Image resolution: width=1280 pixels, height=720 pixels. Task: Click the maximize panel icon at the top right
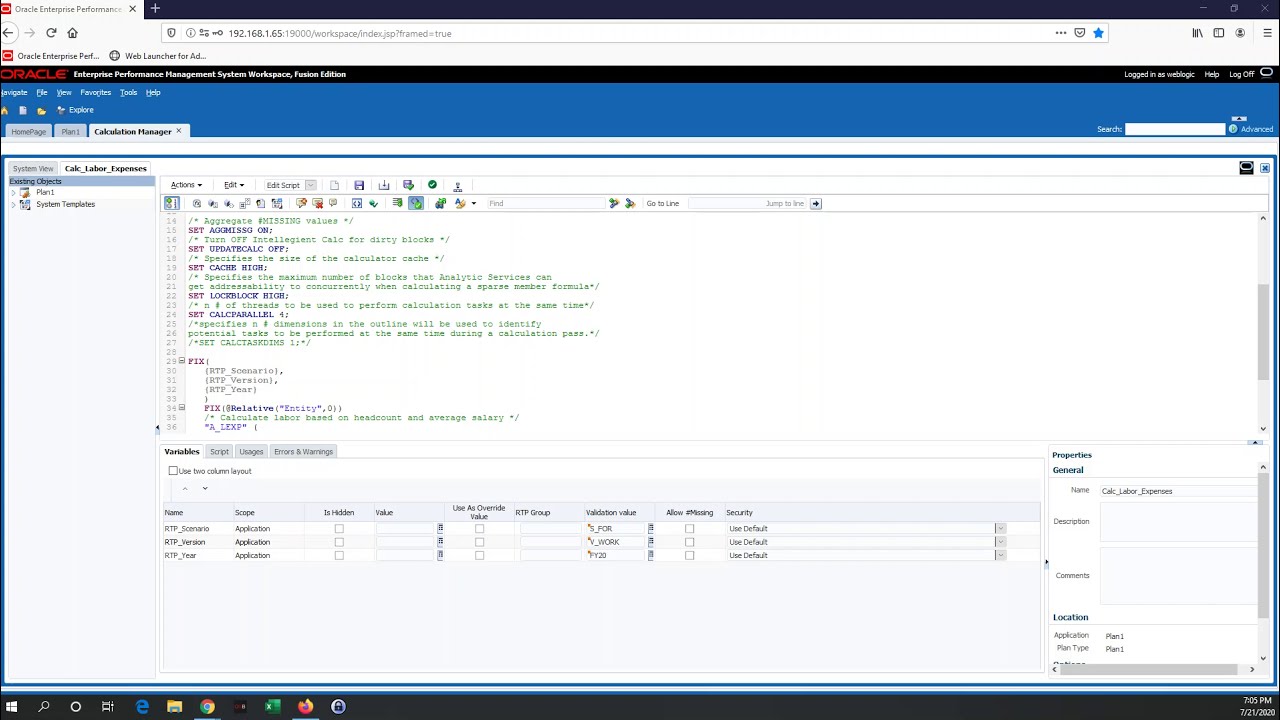(1246, 168)
